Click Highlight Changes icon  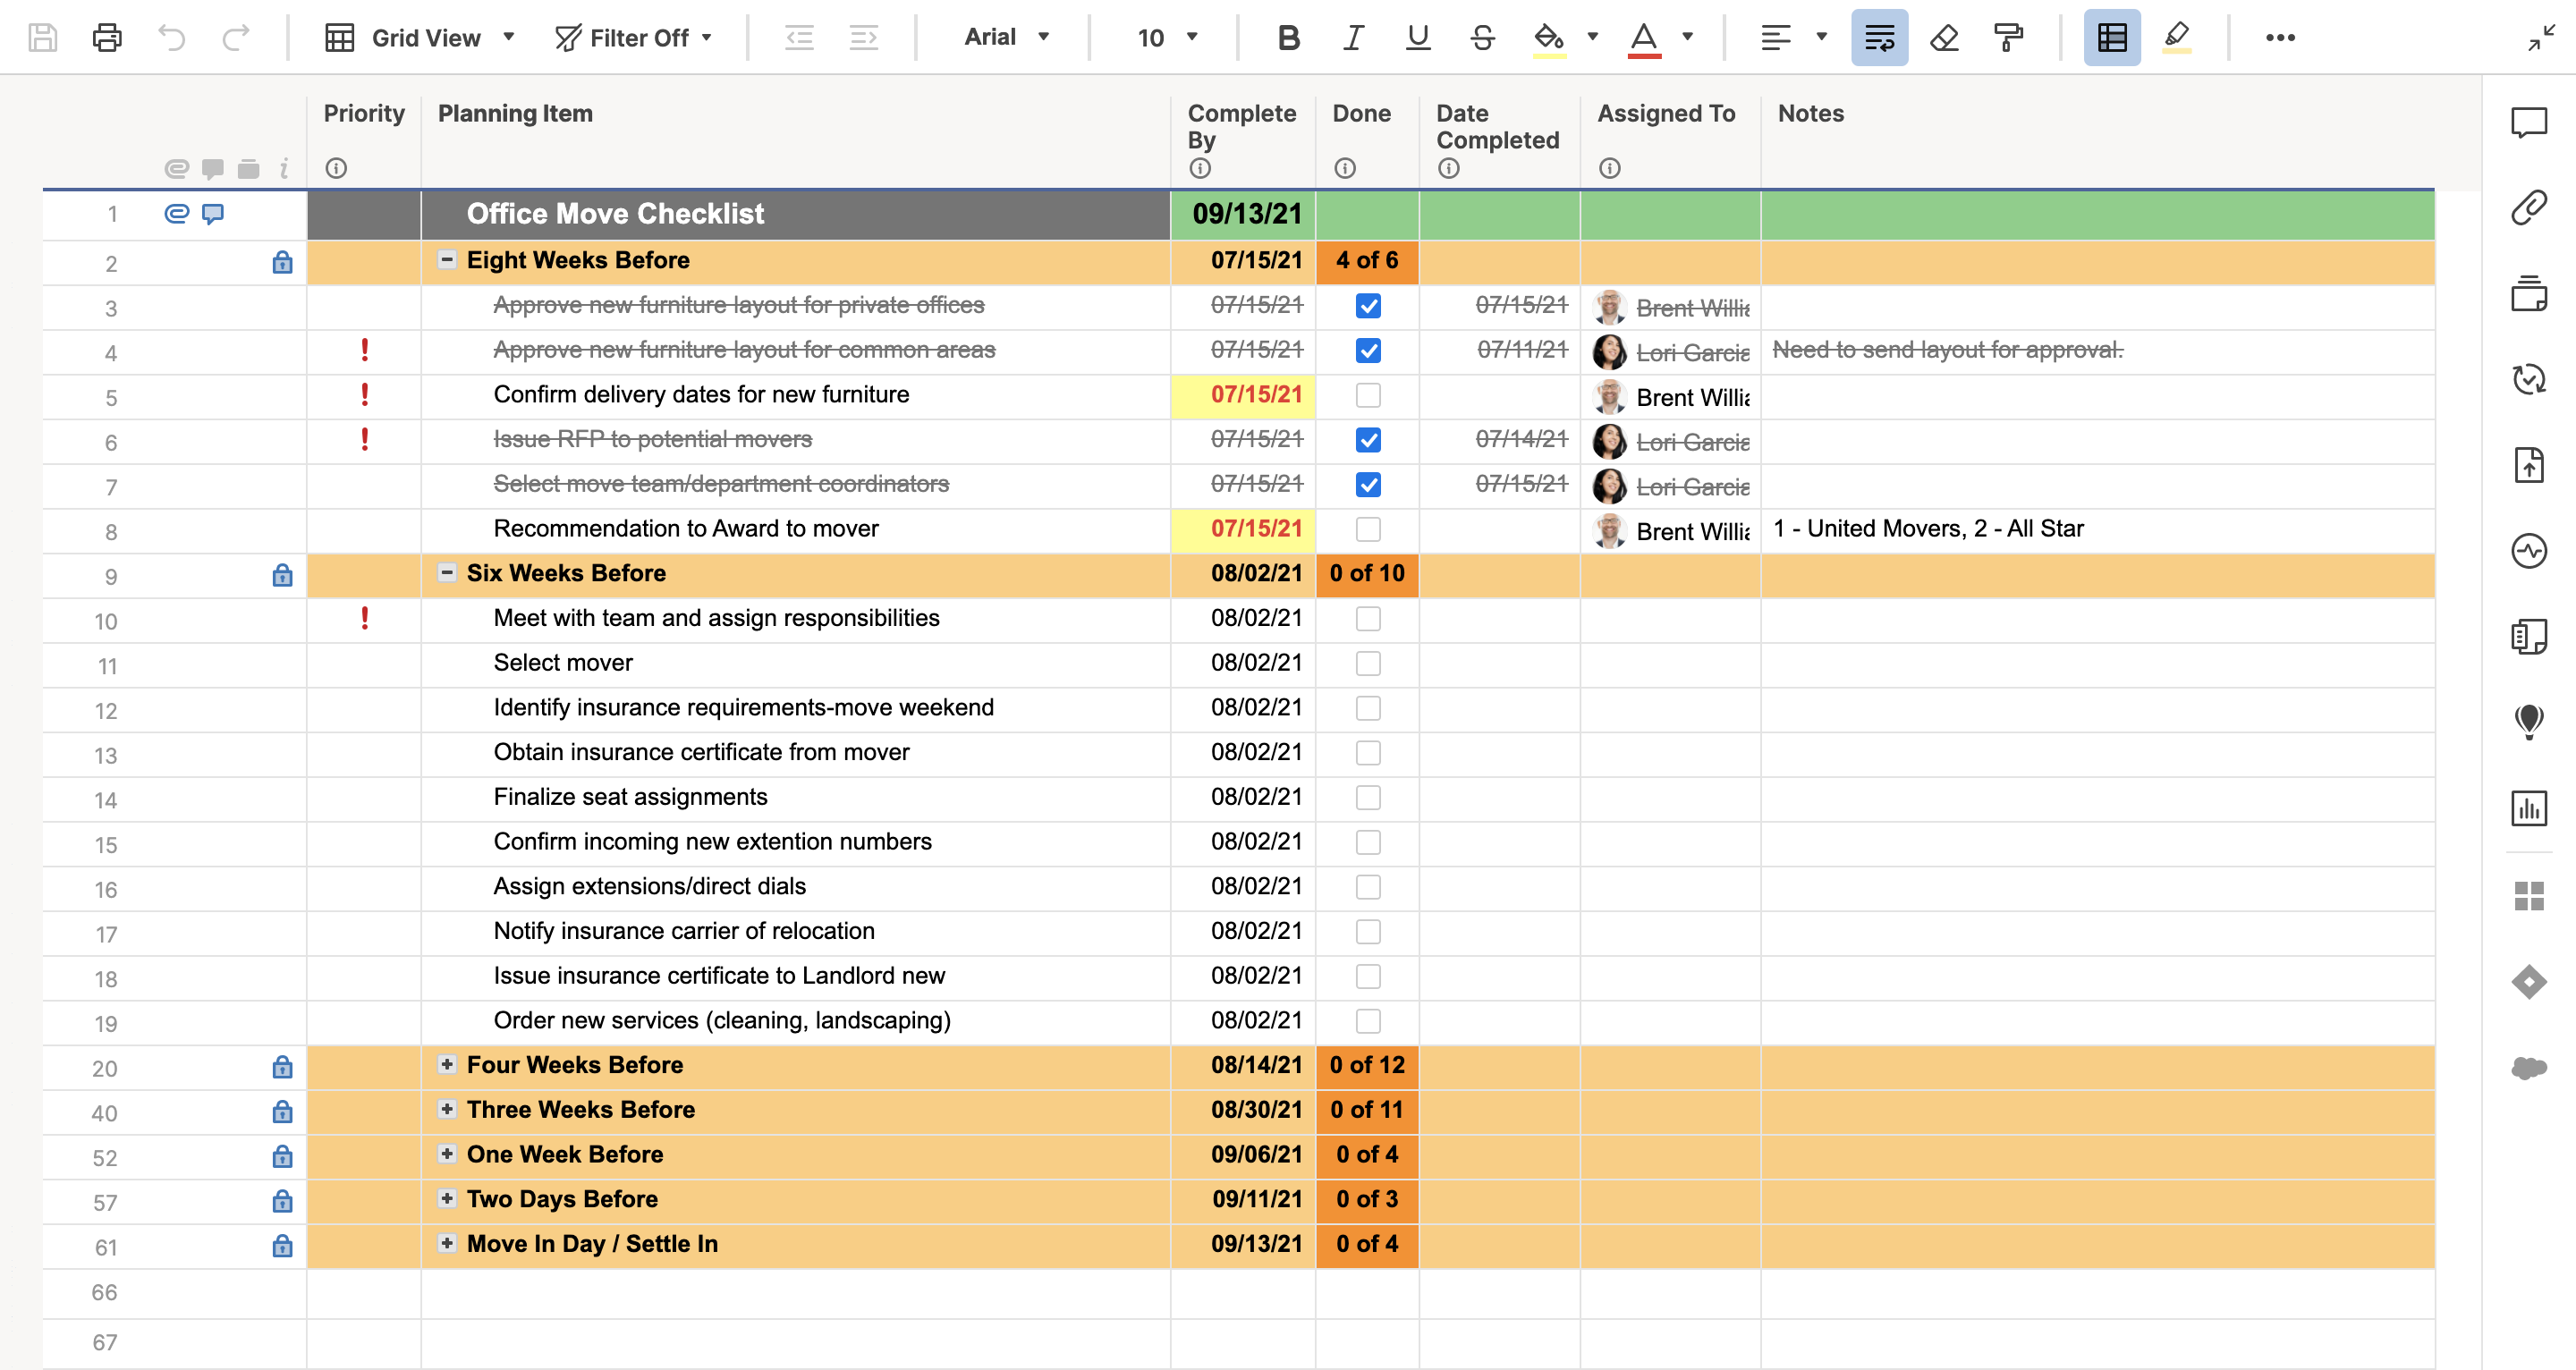point(2177,38)
